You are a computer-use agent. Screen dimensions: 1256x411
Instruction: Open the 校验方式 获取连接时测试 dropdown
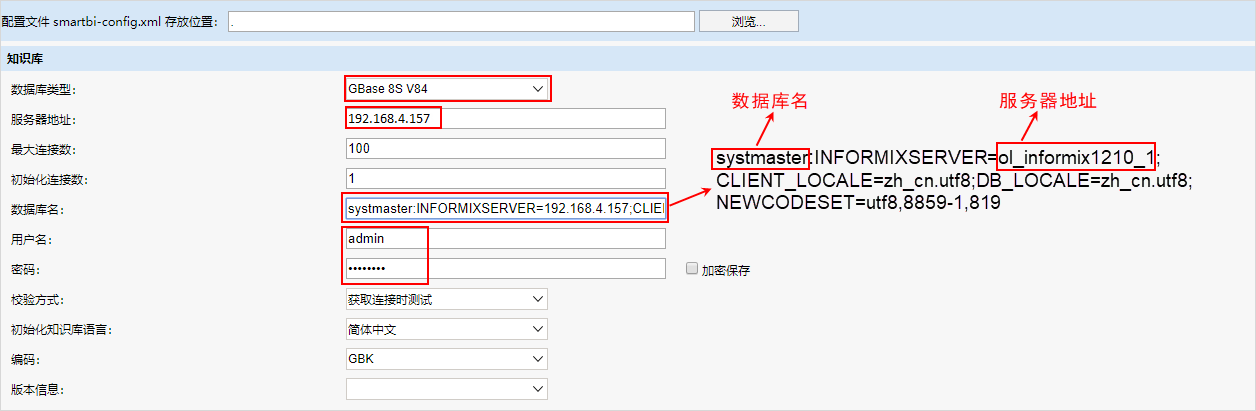click(x=447, y=299)
